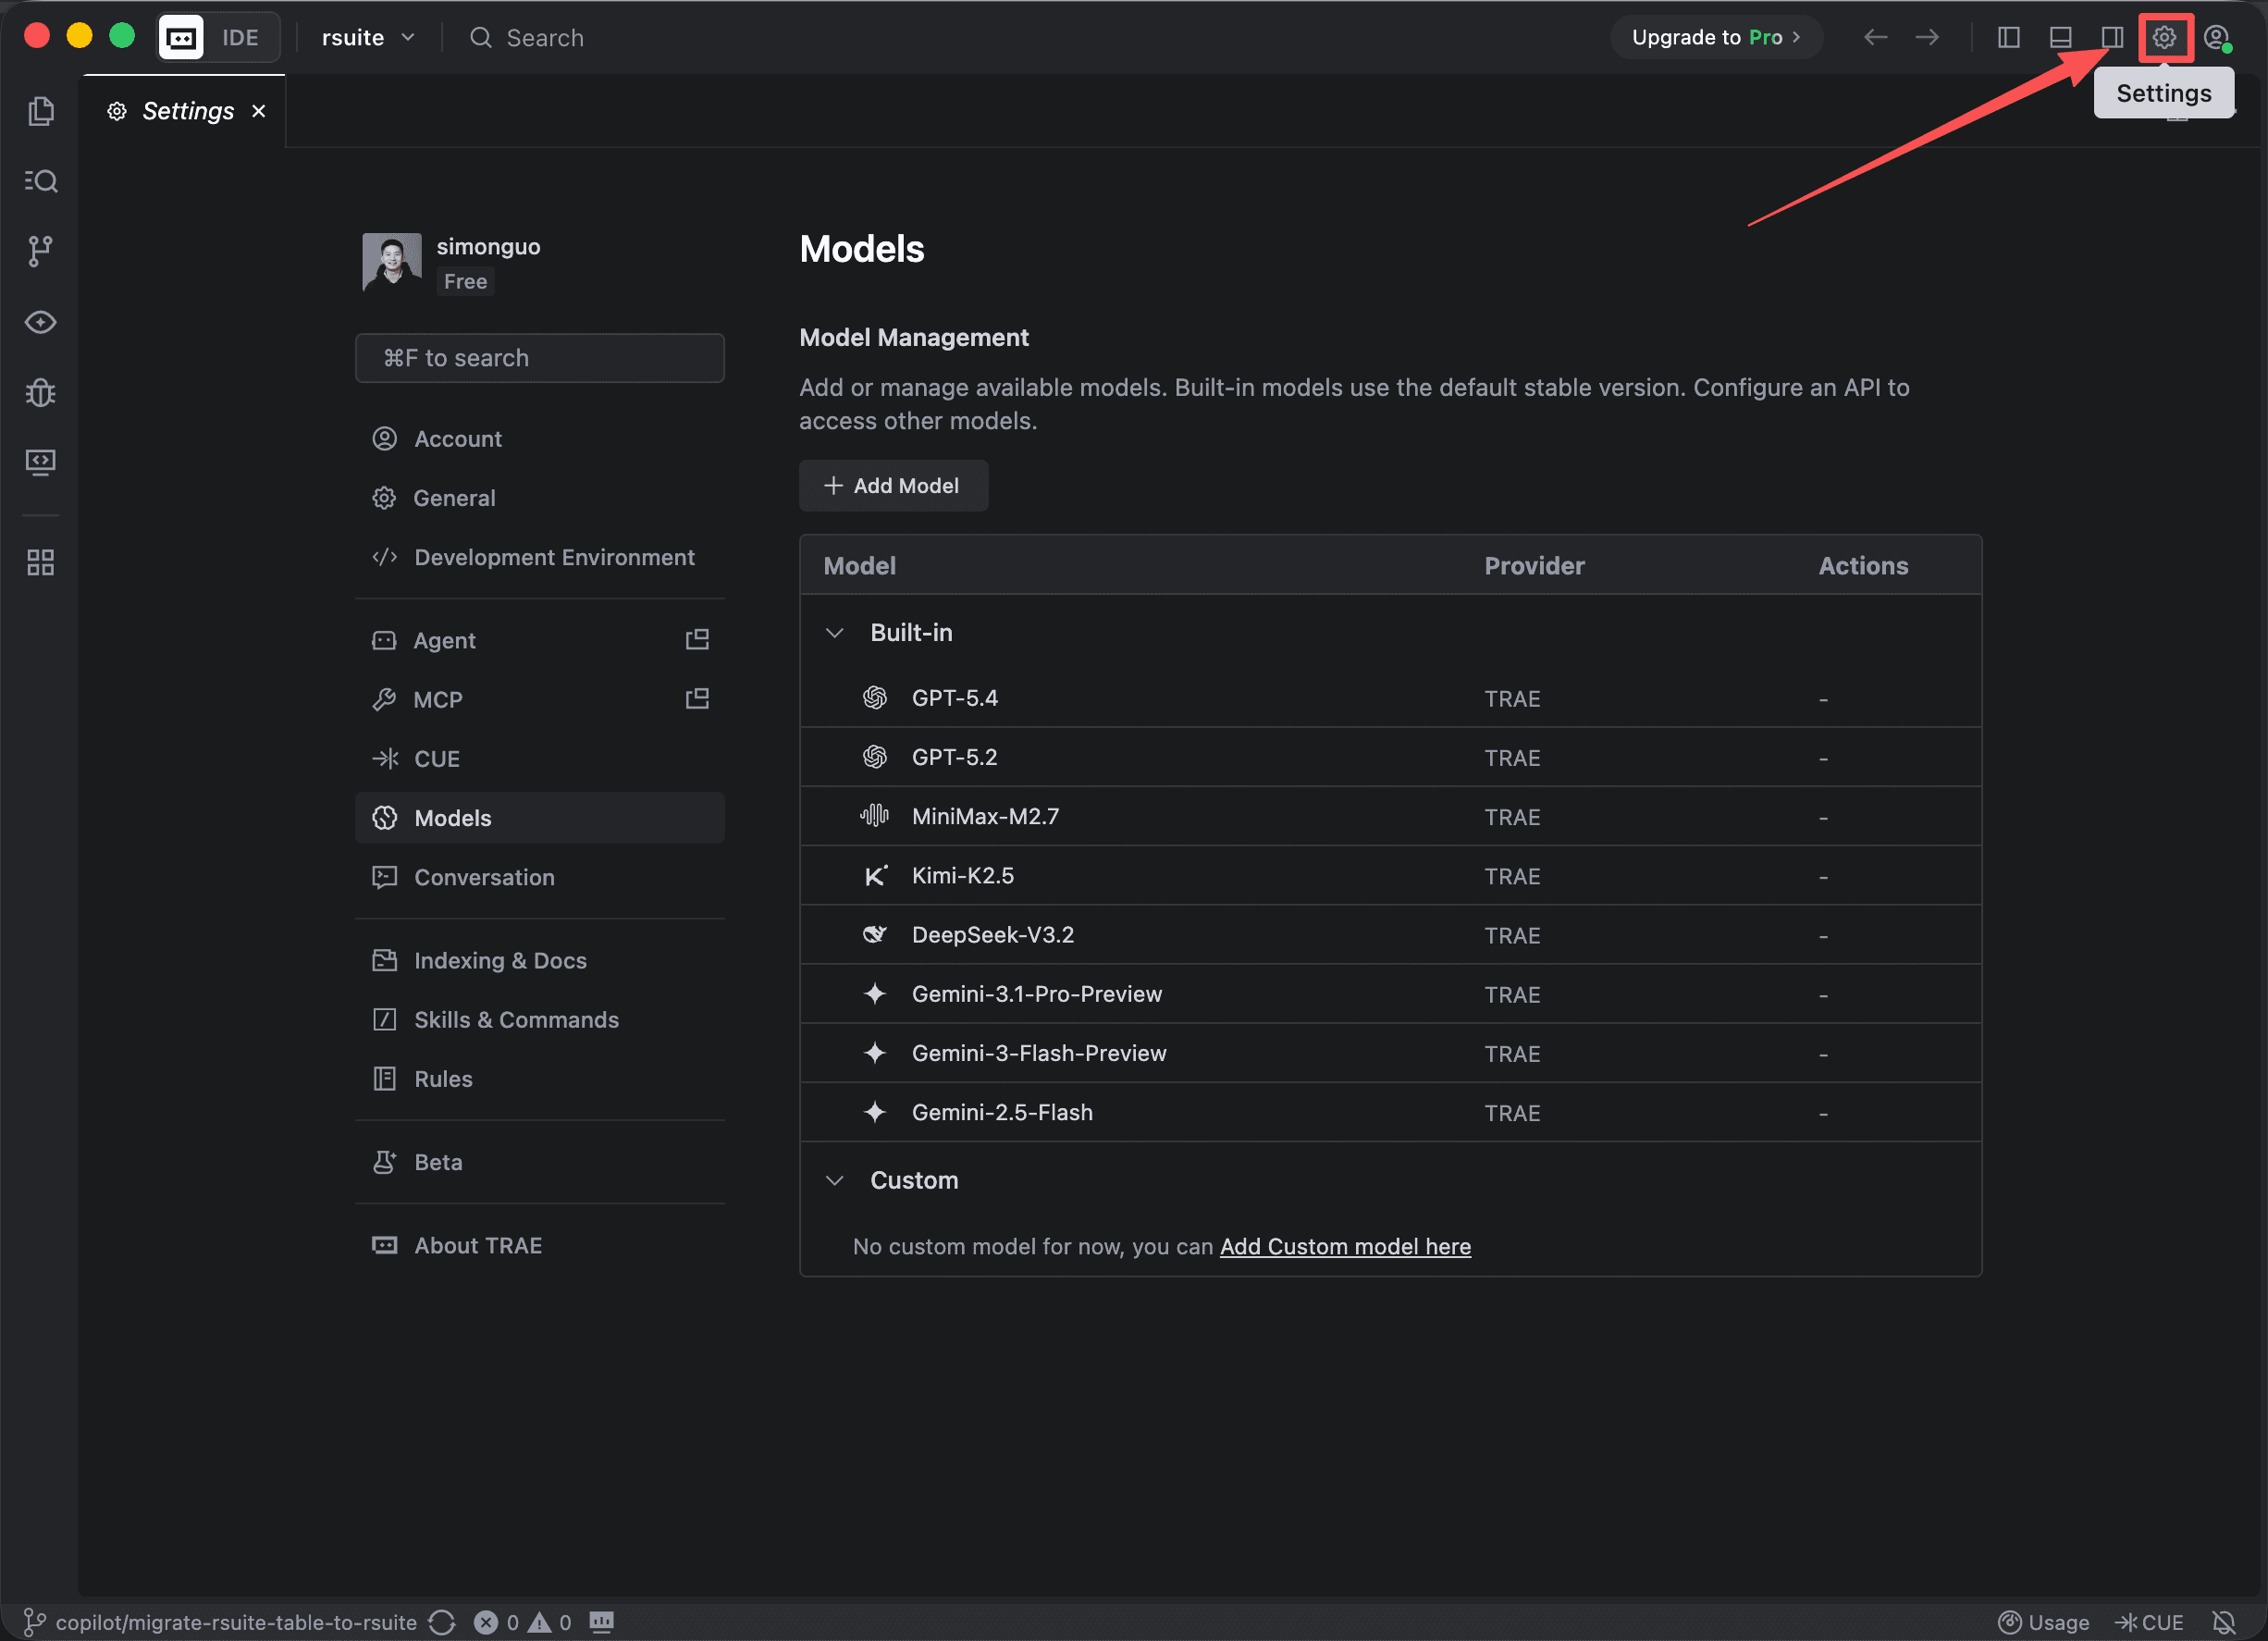Click the TRAE chat icon in status bar
This screenshot has height=1641, width=2268.
pos(601,1622)
